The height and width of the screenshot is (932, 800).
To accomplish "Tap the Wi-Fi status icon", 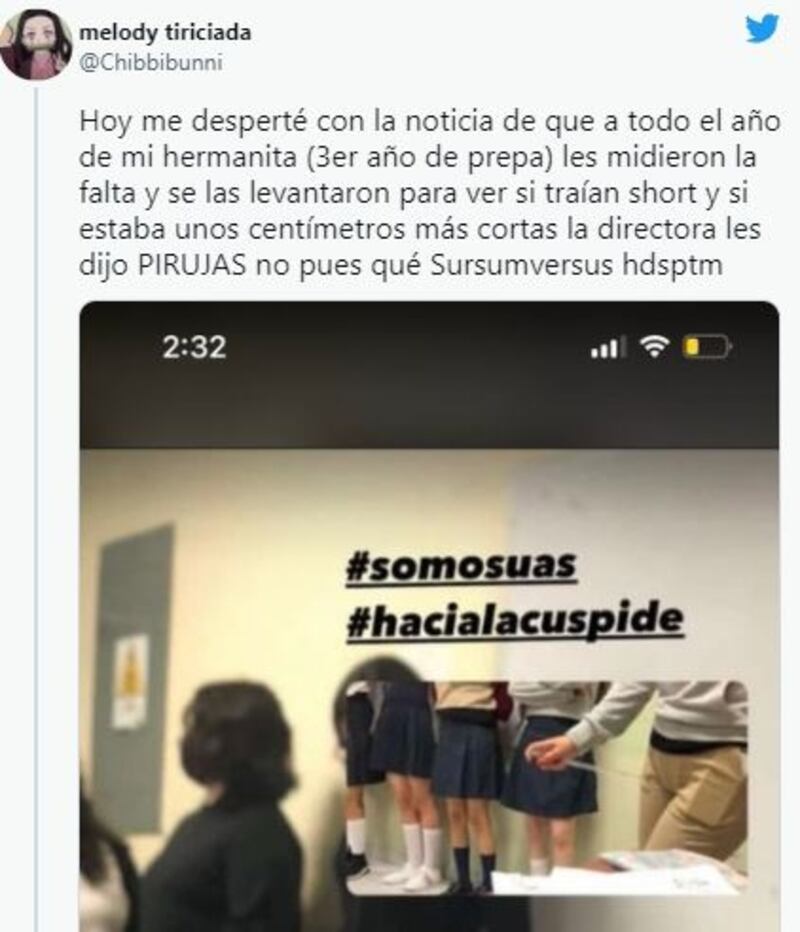I will point(654,346).
